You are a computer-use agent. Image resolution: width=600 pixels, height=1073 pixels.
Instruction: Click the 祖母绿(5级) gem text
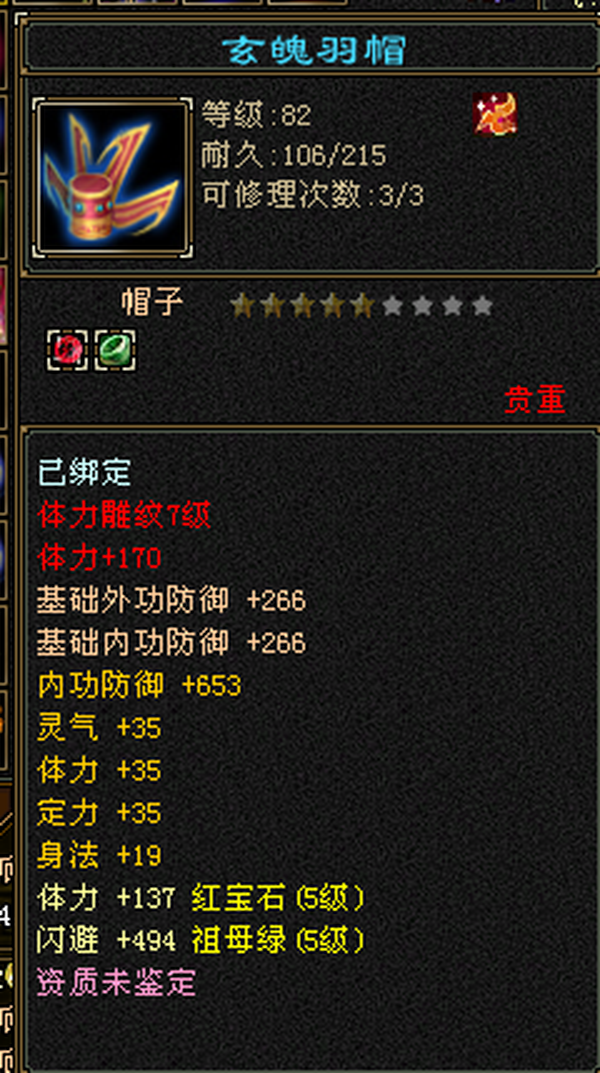278,941
